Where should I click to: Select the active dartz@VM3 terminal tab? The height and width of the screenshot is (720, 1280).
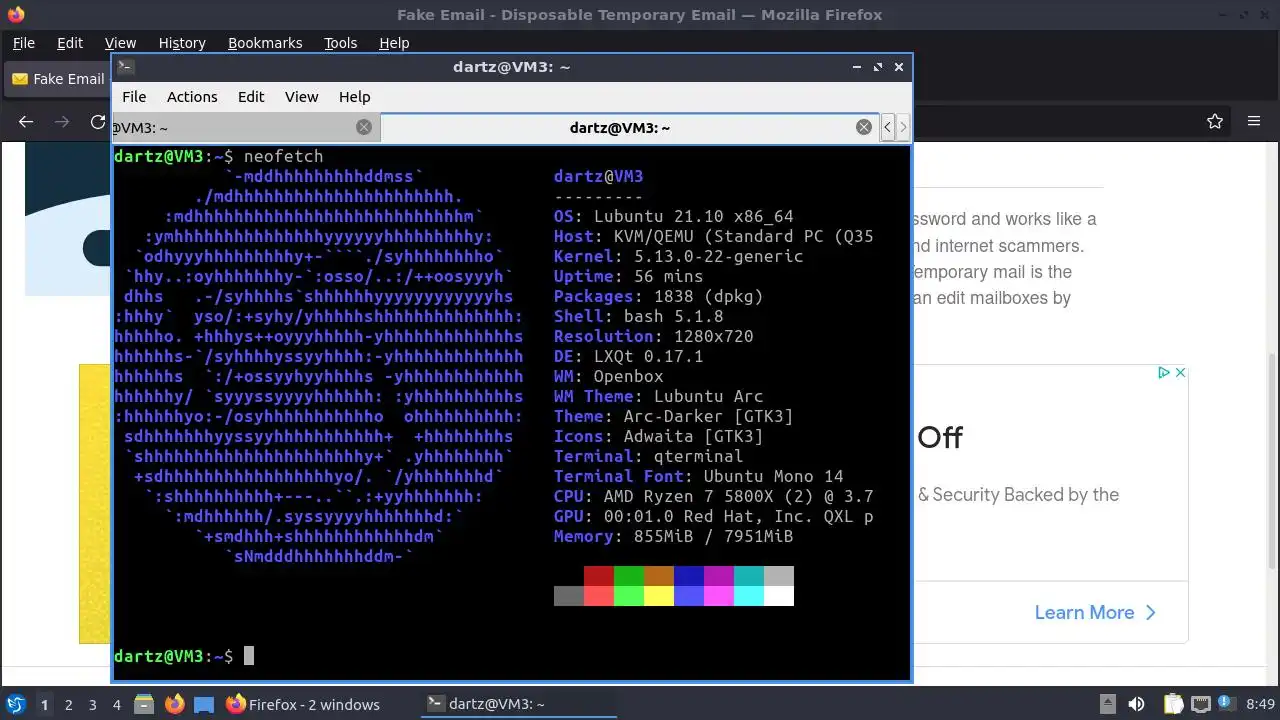629,127
